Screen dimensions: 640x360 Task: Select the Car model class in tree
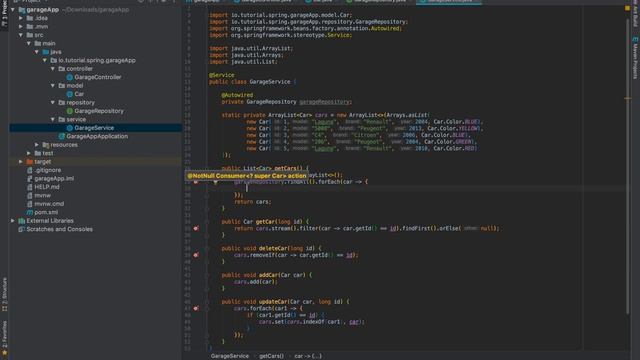(x=79, y=94)
